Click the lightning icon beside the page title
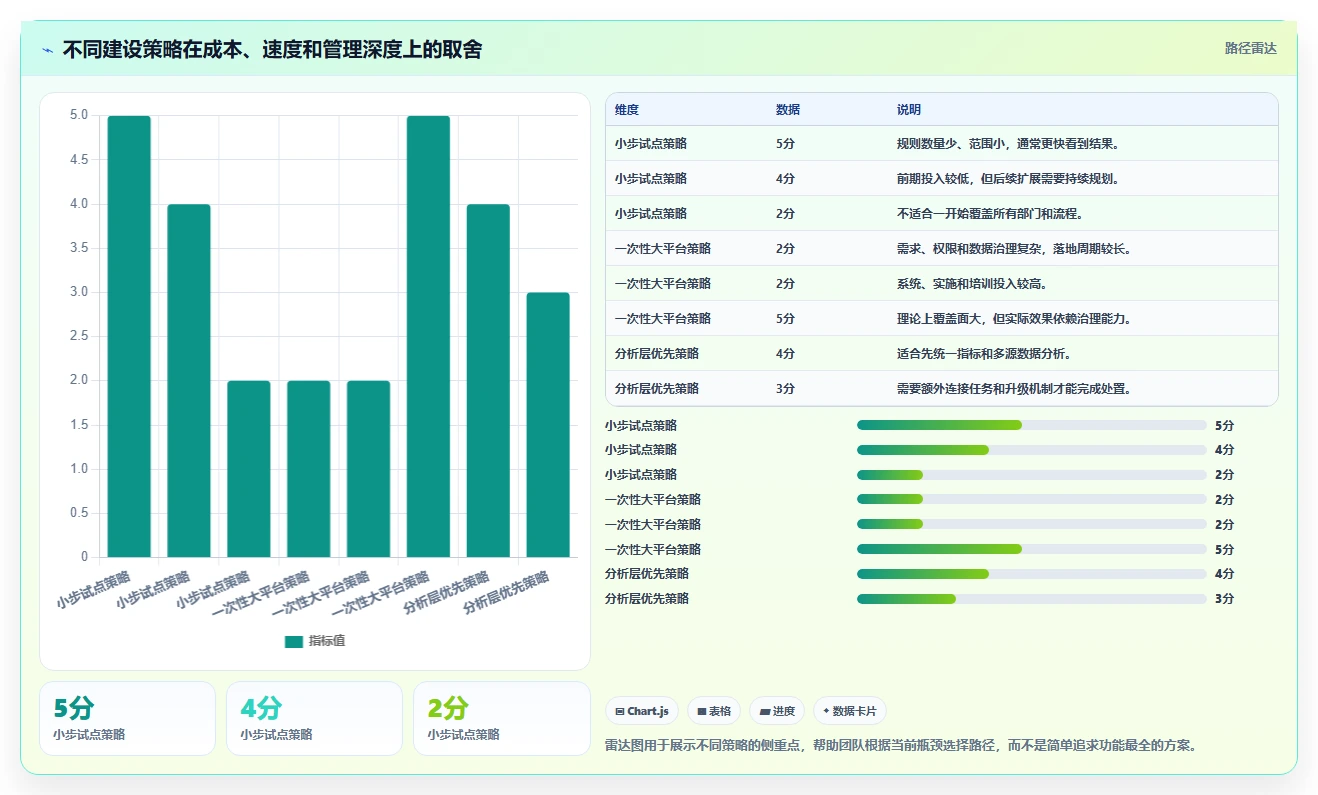Viewport: 1318px width, 795px height. (x=48, y=50)
